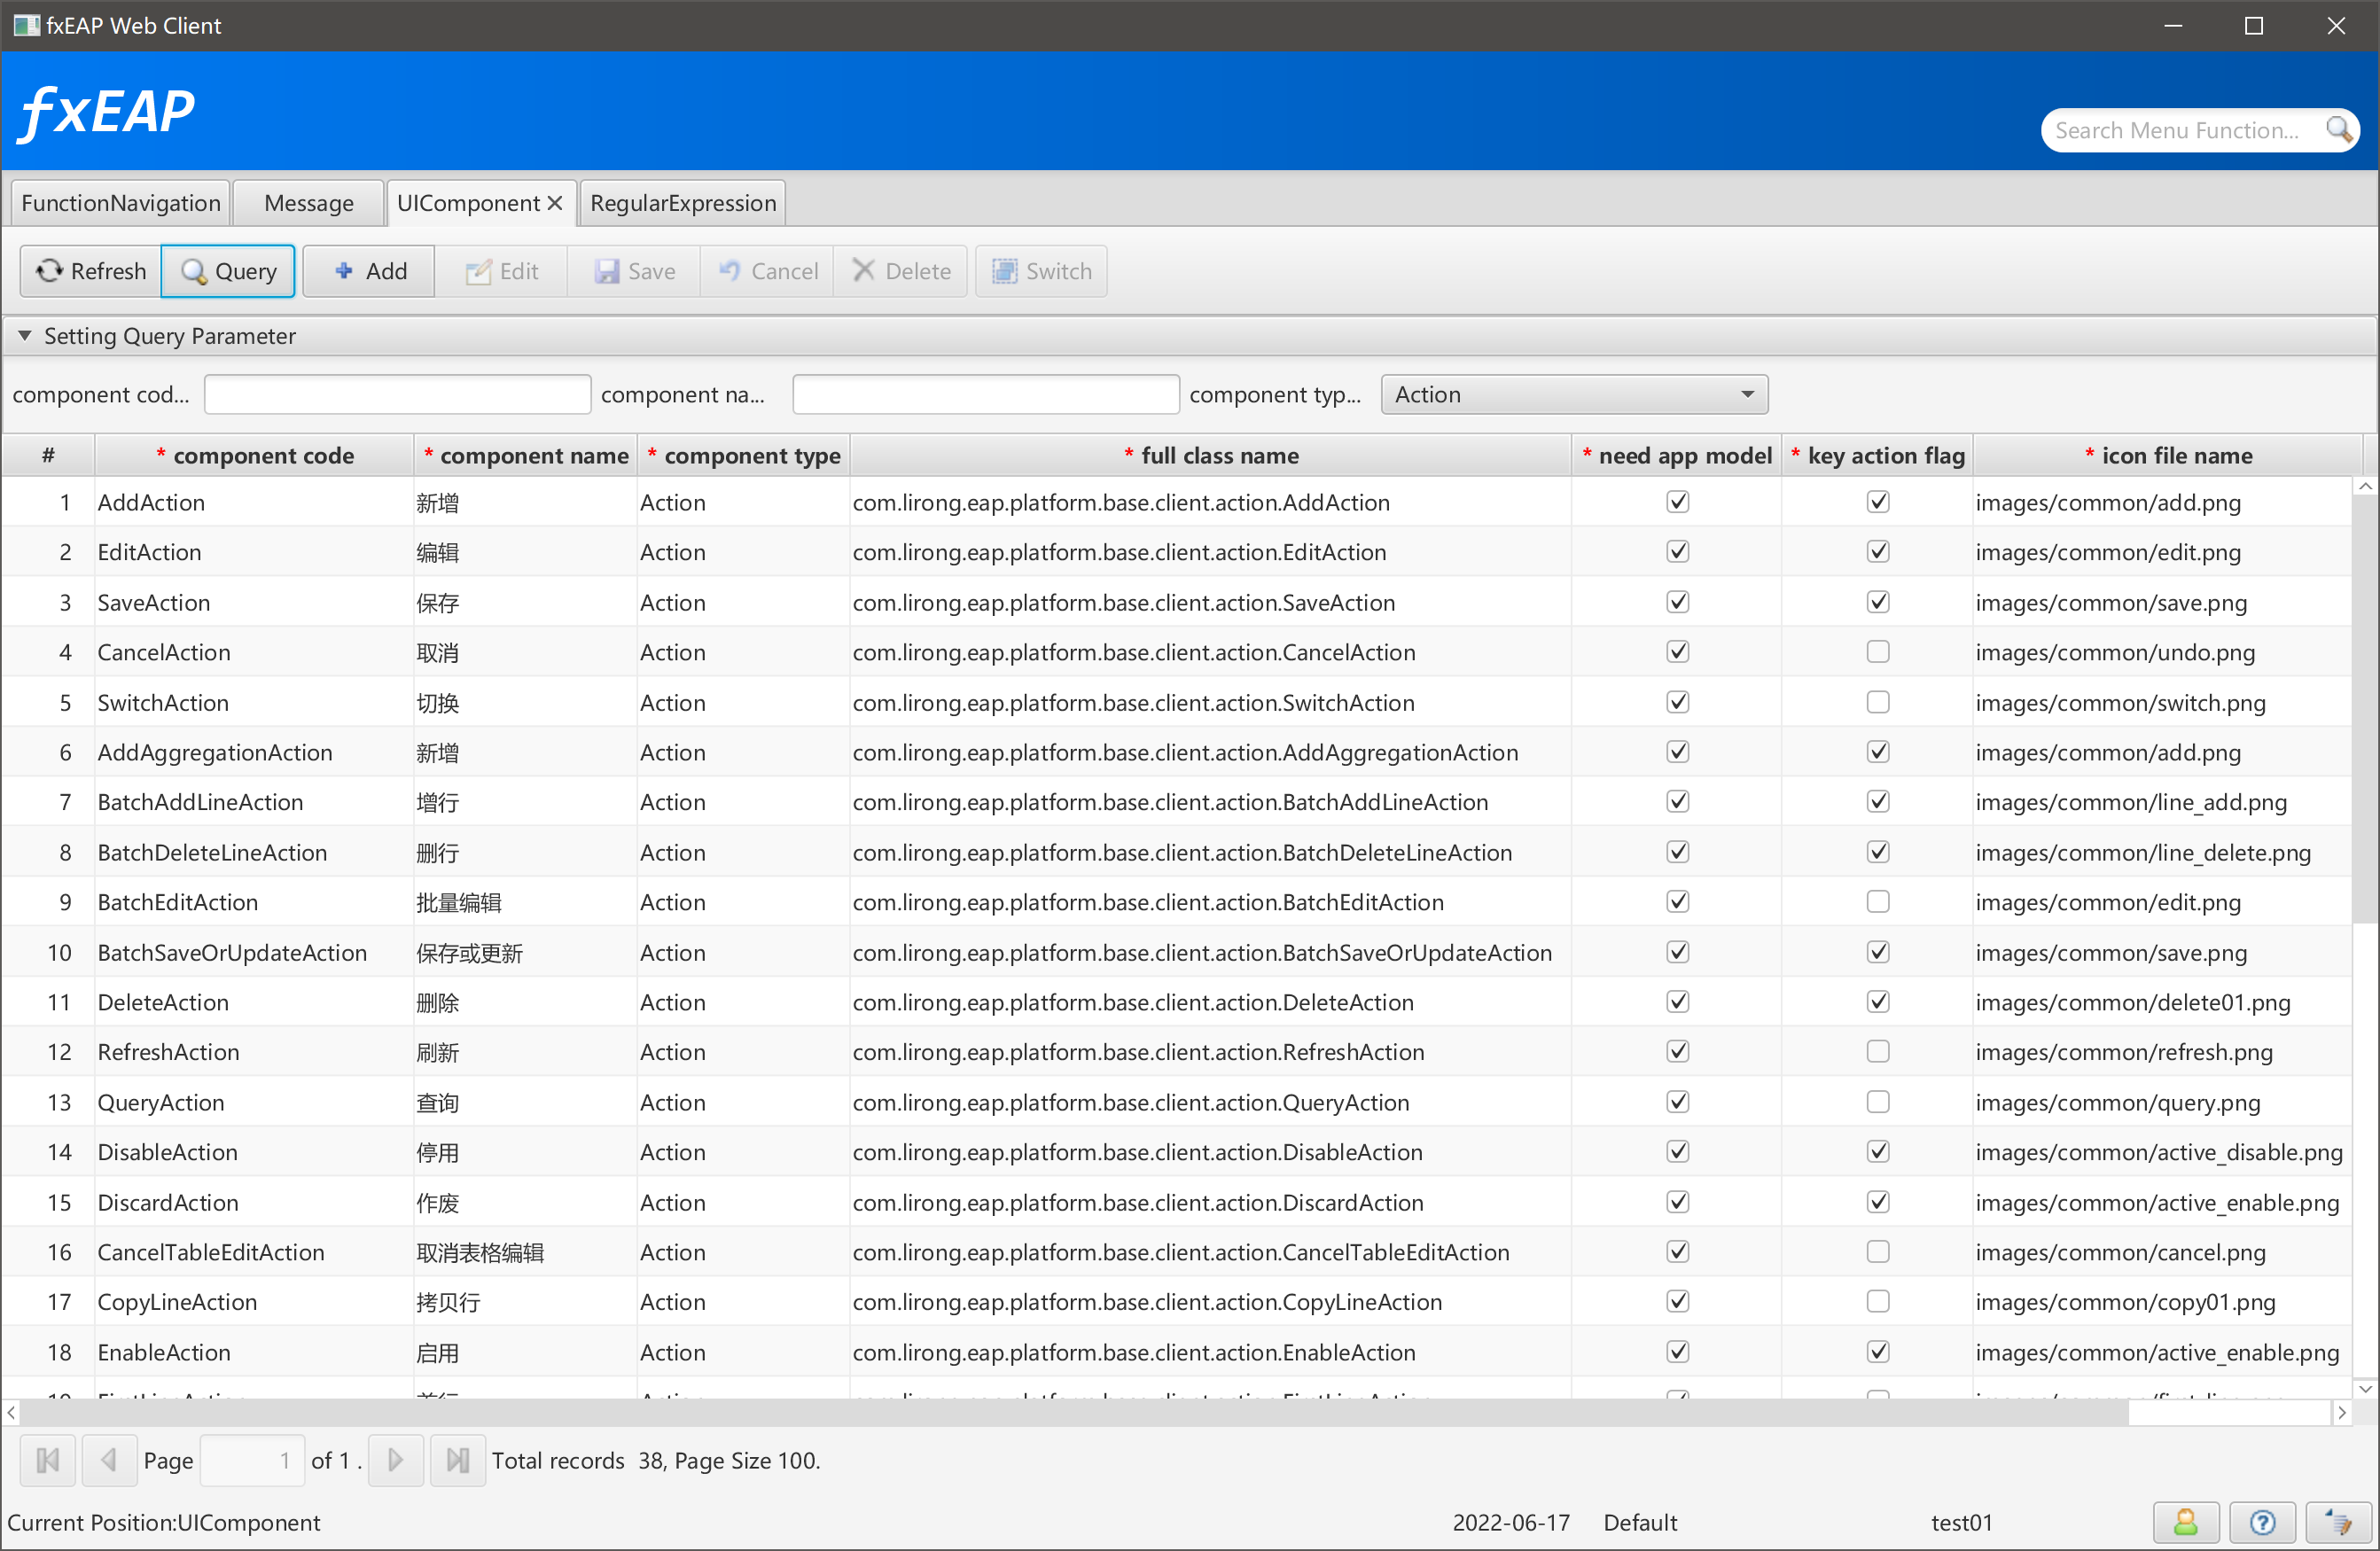Close the UIComponent tab

point(555,203)
